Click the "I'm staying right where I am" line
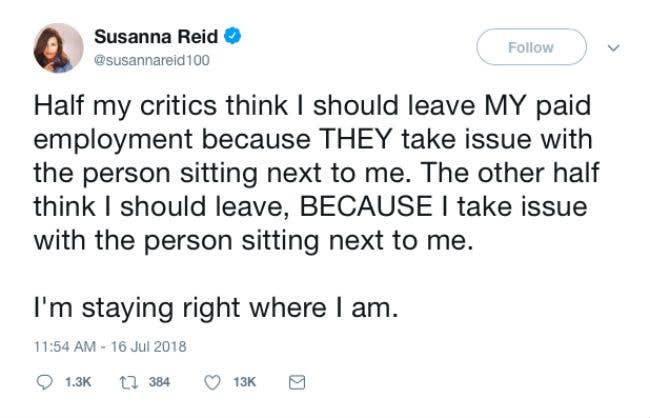650x418 pixels. point(216,308)
